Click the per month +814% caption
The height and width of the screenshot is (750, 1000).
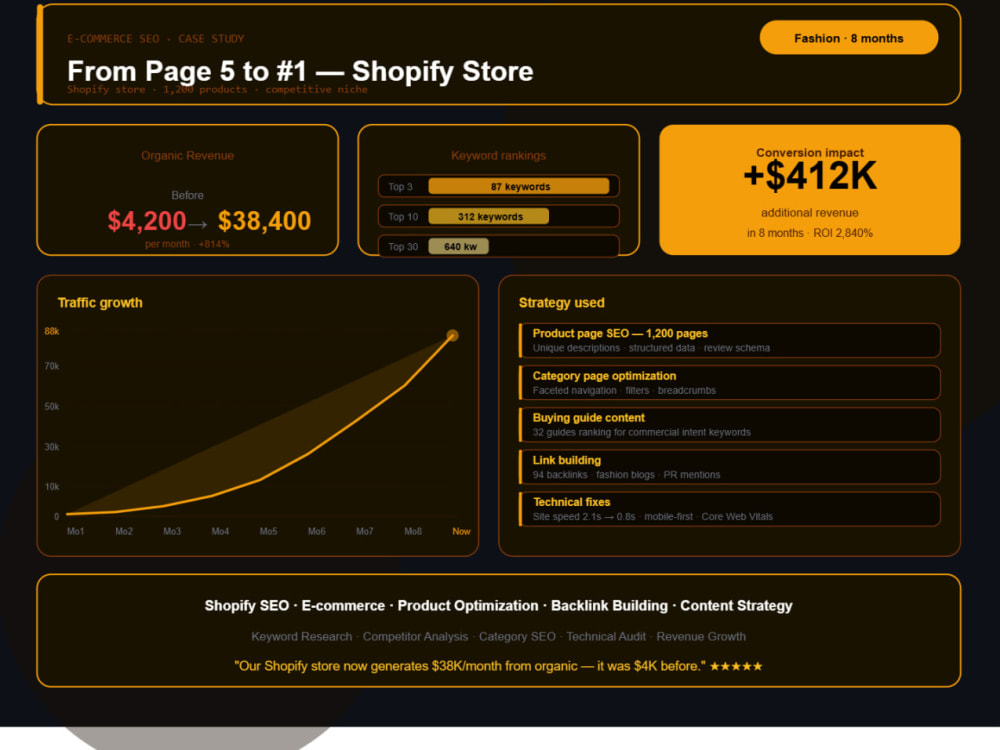click(x=187, y=244)
